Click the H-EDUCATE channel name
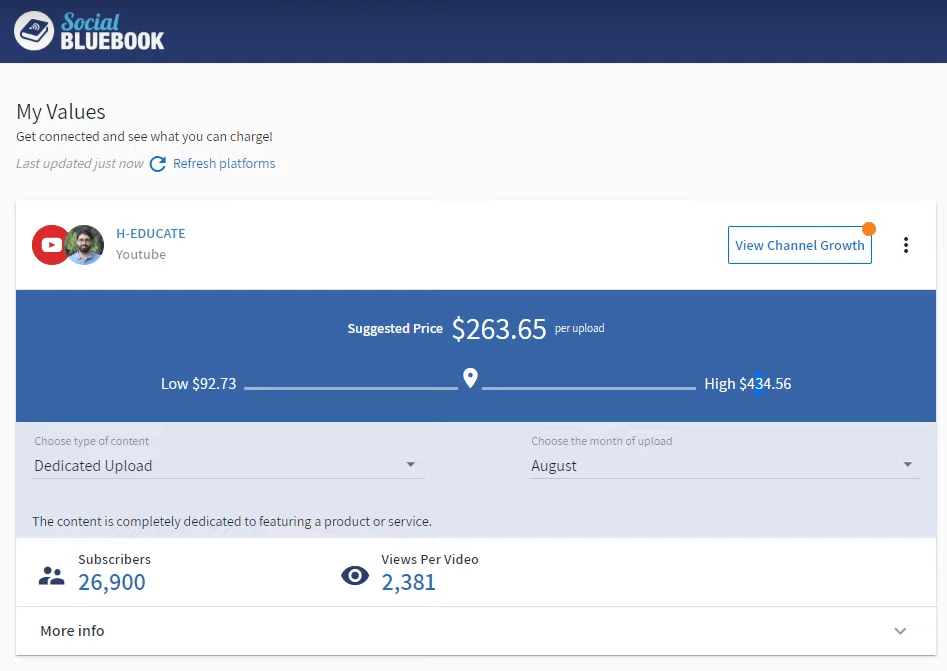 150,233
